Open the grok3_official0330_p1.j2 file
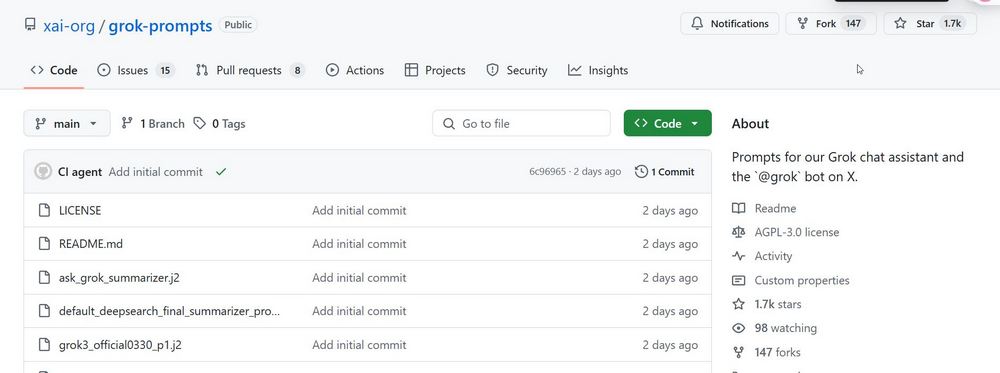The image size is (1000, 373). pos(121,345)
